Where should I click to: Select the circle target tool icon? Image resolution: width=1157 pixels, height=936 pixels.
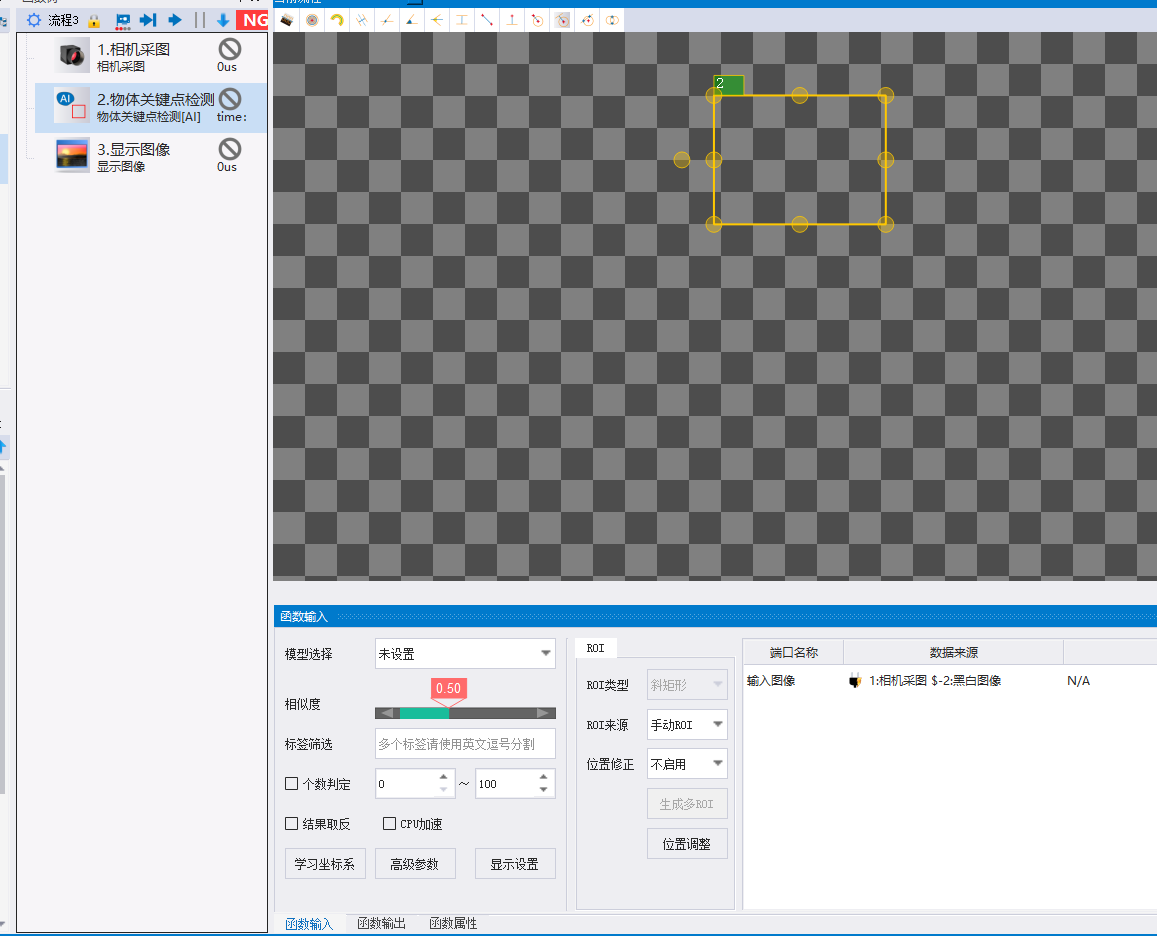(312, 20)
